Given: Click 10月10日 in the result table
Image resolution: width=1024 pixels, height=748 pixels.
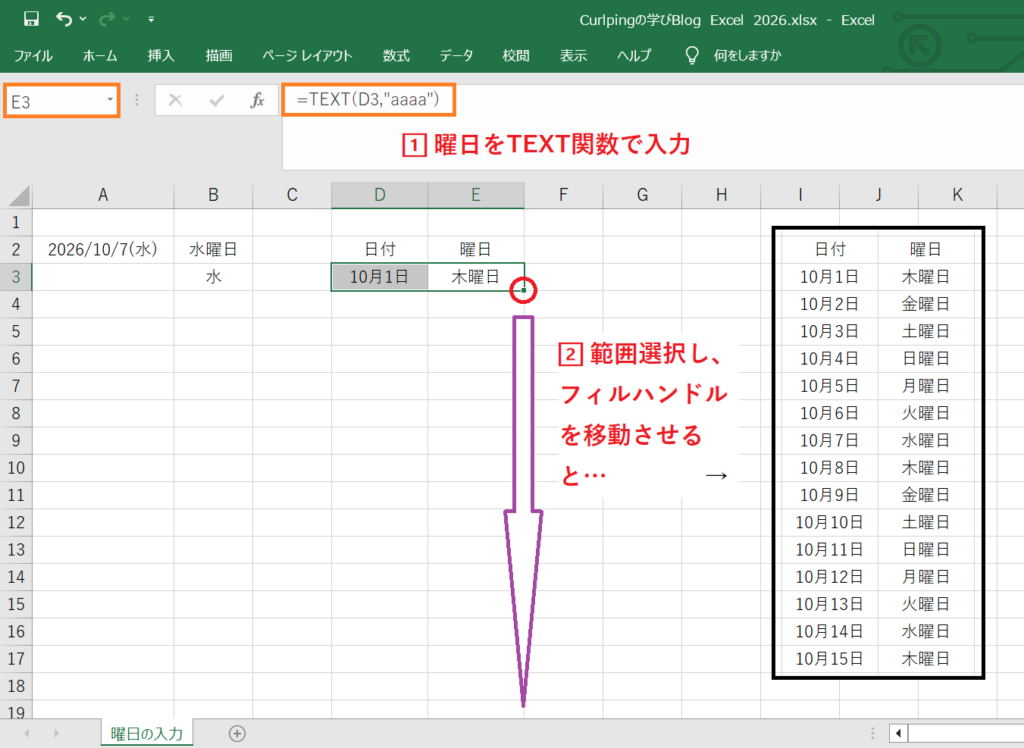Looking at the screenshot, I should coord(829,522).
